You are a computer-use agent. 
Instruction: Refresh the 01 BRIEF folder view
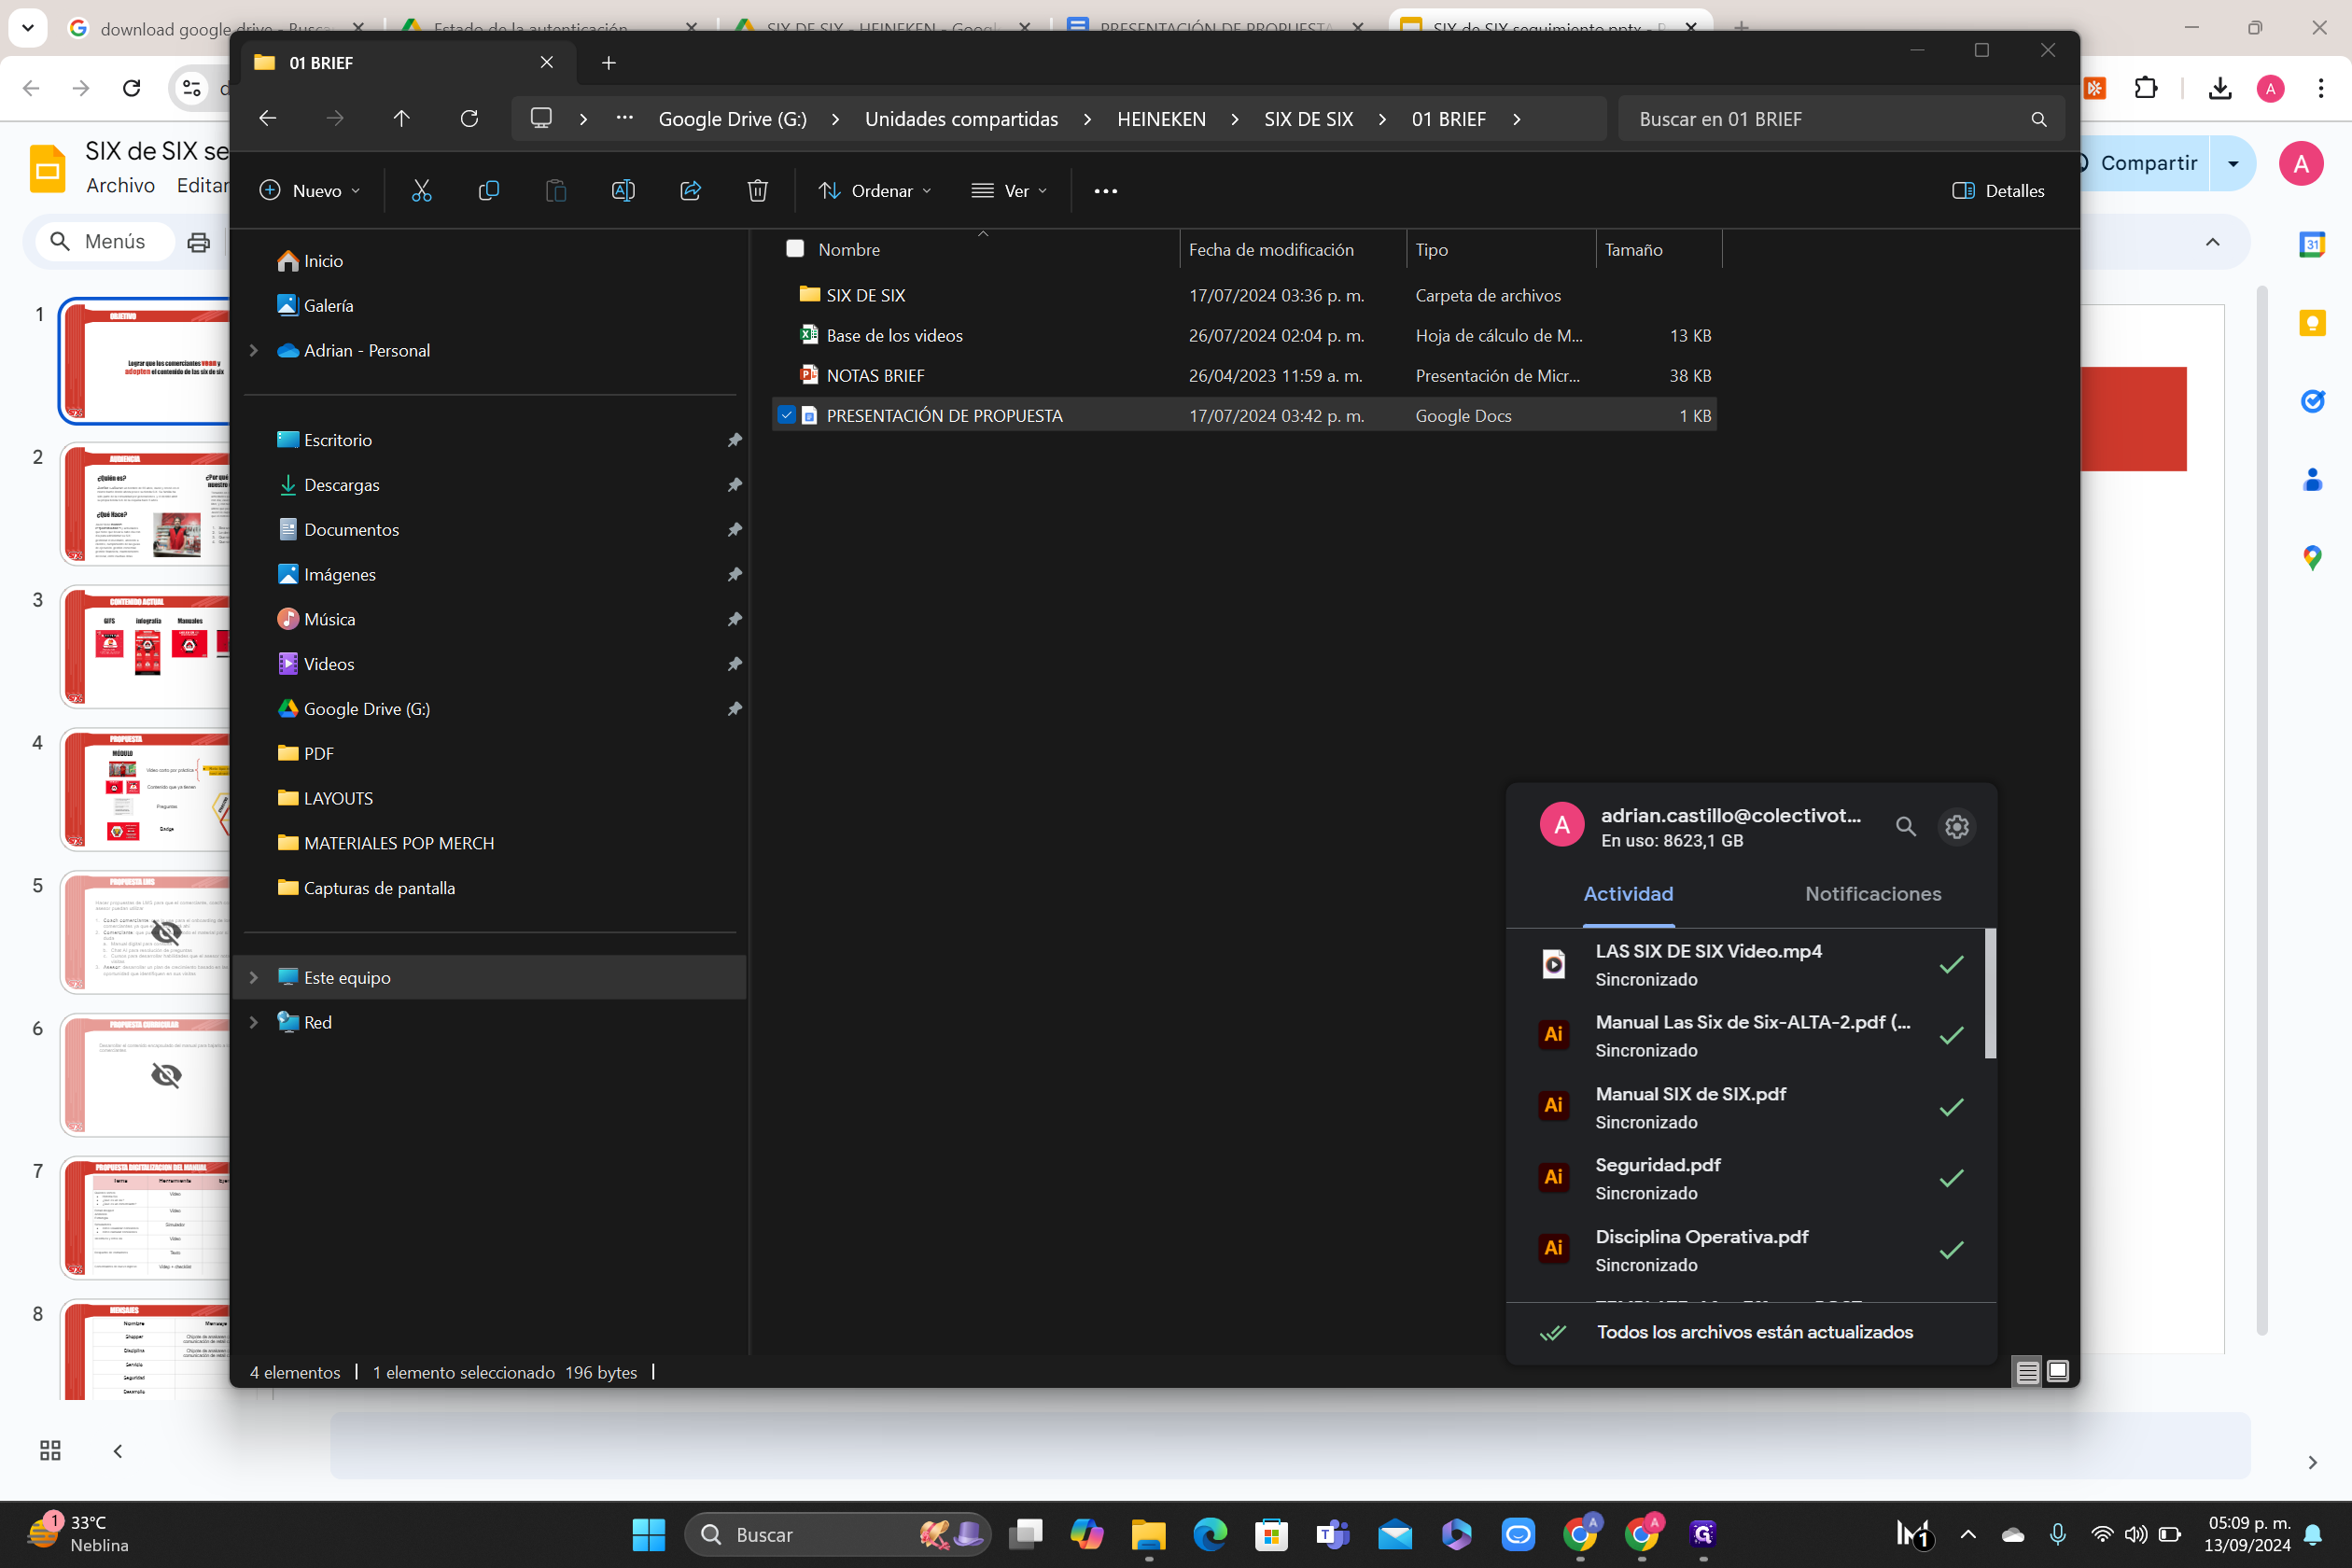point(469,118)
